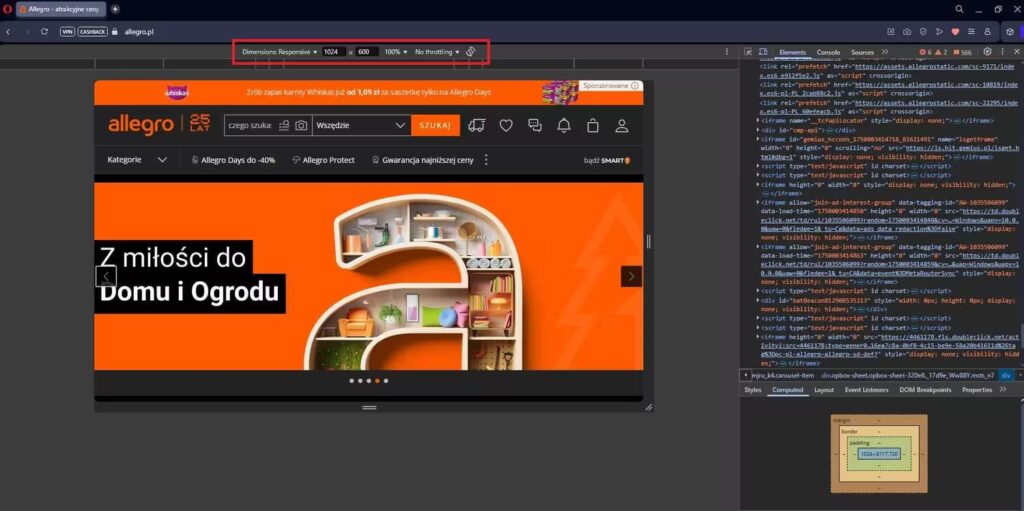Screen dimensions: 1024x511
Task: Open the messages chat icon in Allegro header
Action: (x=535, y=125)
